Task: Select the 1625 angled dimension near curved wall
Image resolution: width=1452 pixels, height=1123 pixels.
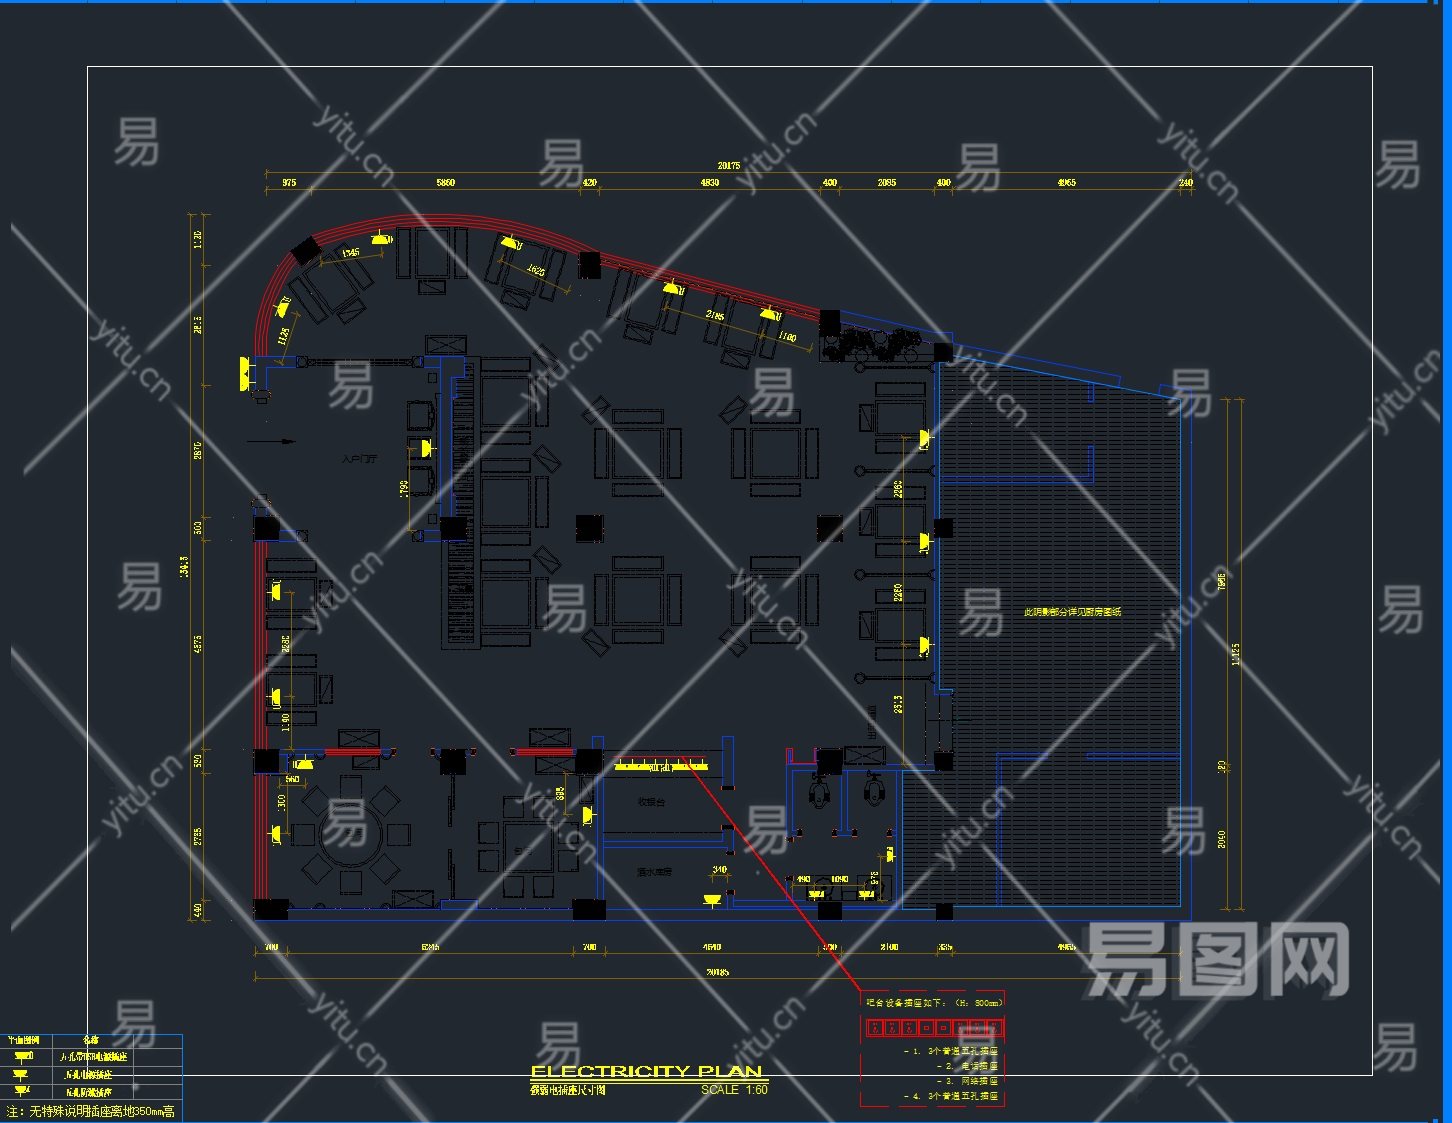Action: point(536,270)
